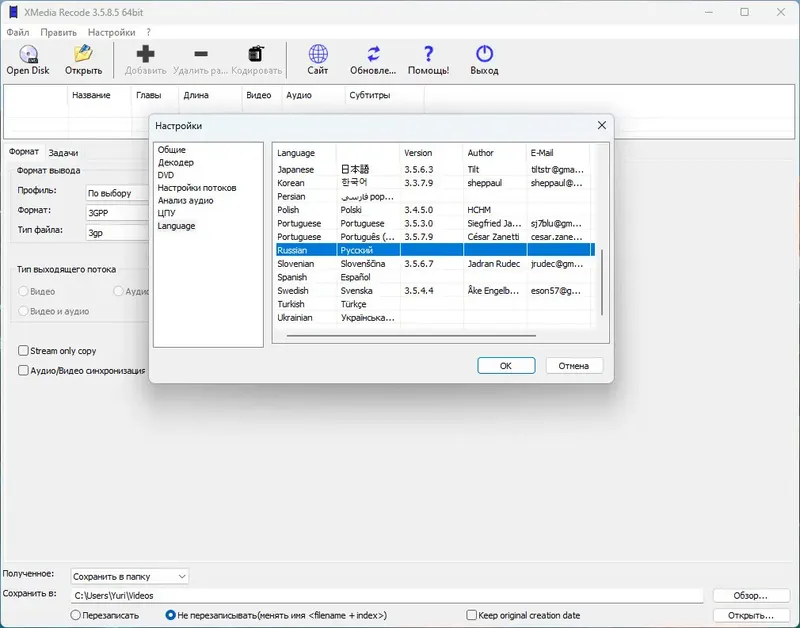Select Анализ аудио category
Image resolution: width=800 pixels, height=628 pixels.
coord(185,200)
